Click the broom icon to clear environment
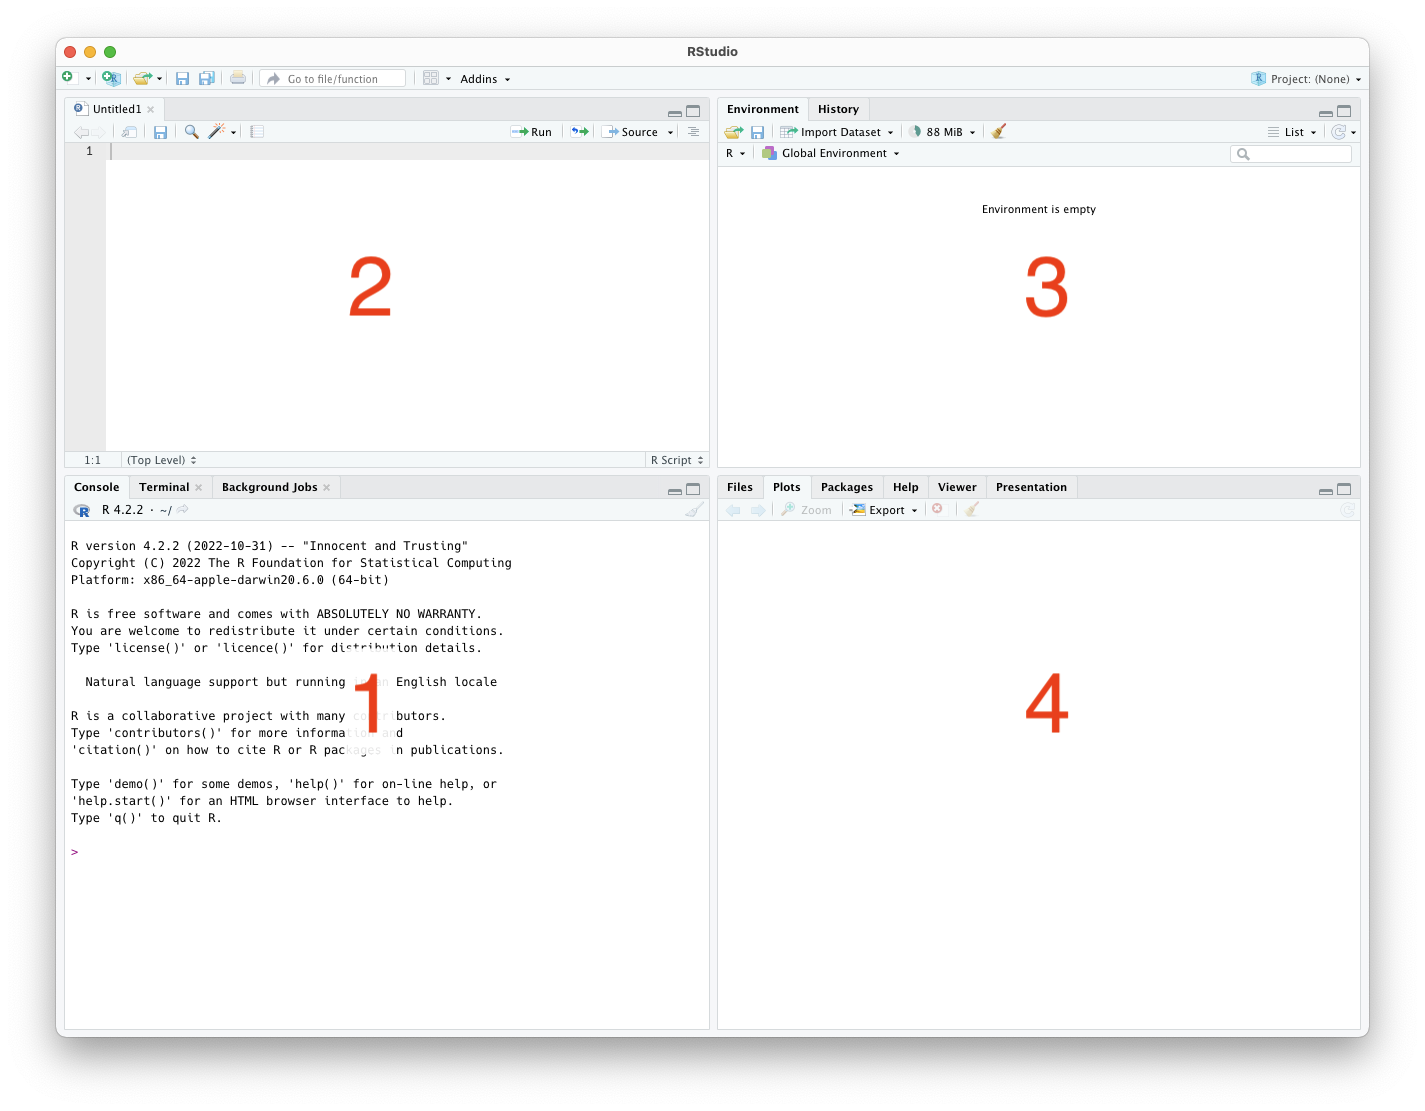 (x=998, y=131)
